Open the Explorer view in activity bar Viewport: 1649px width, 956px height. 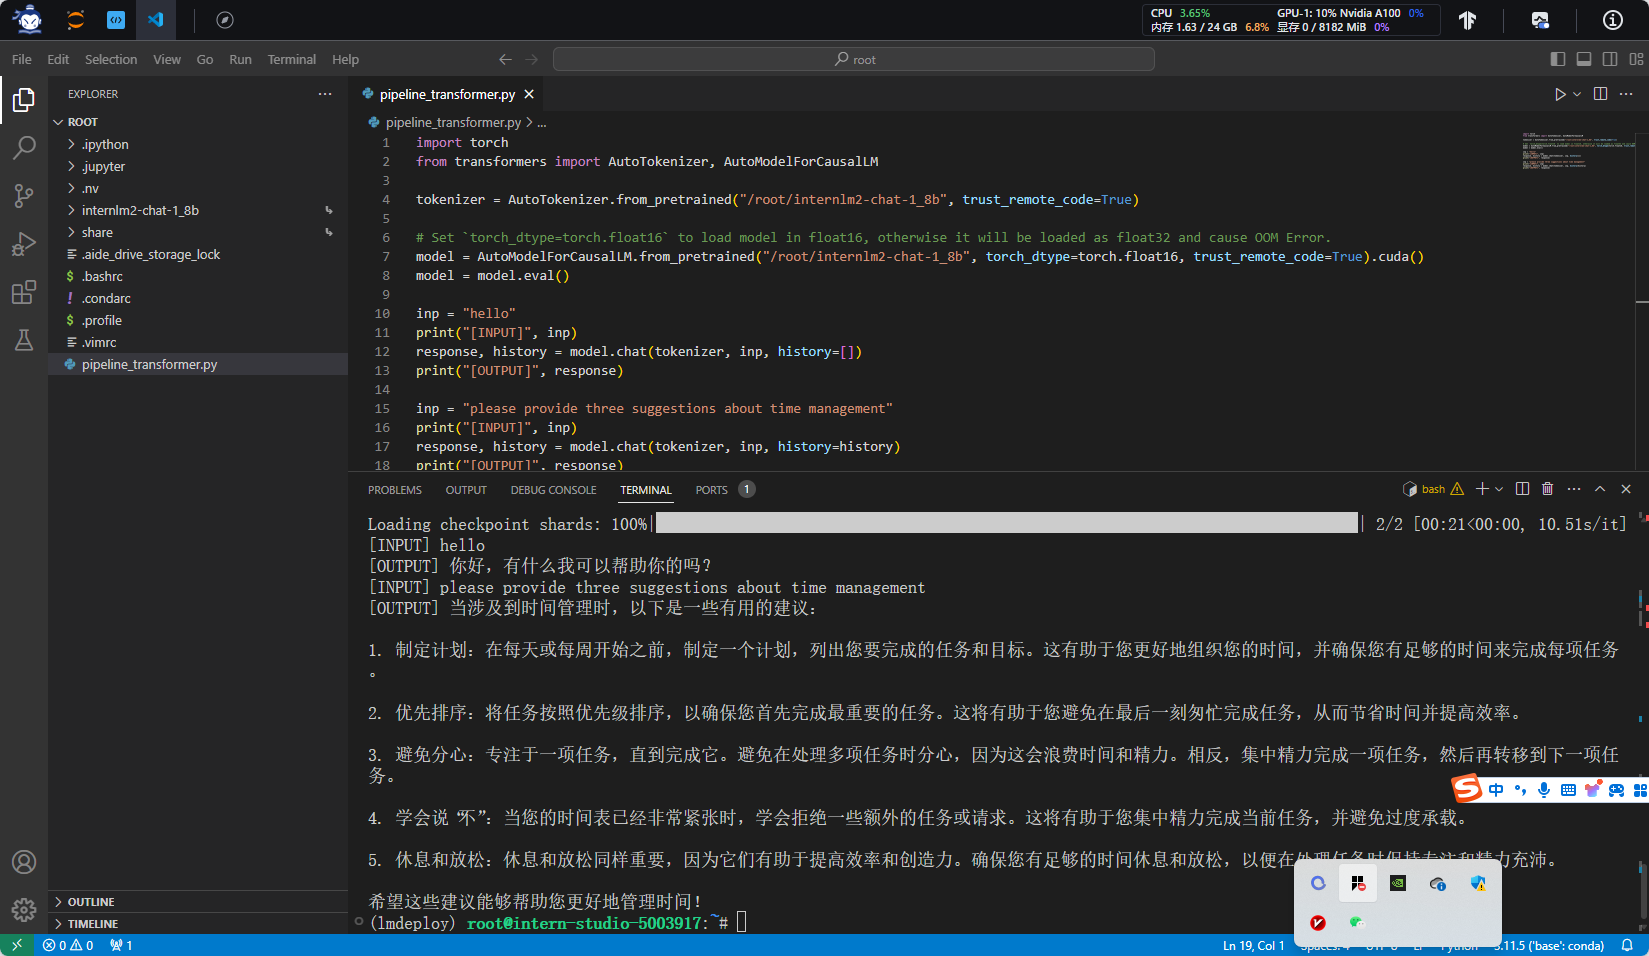pos(24,100)
